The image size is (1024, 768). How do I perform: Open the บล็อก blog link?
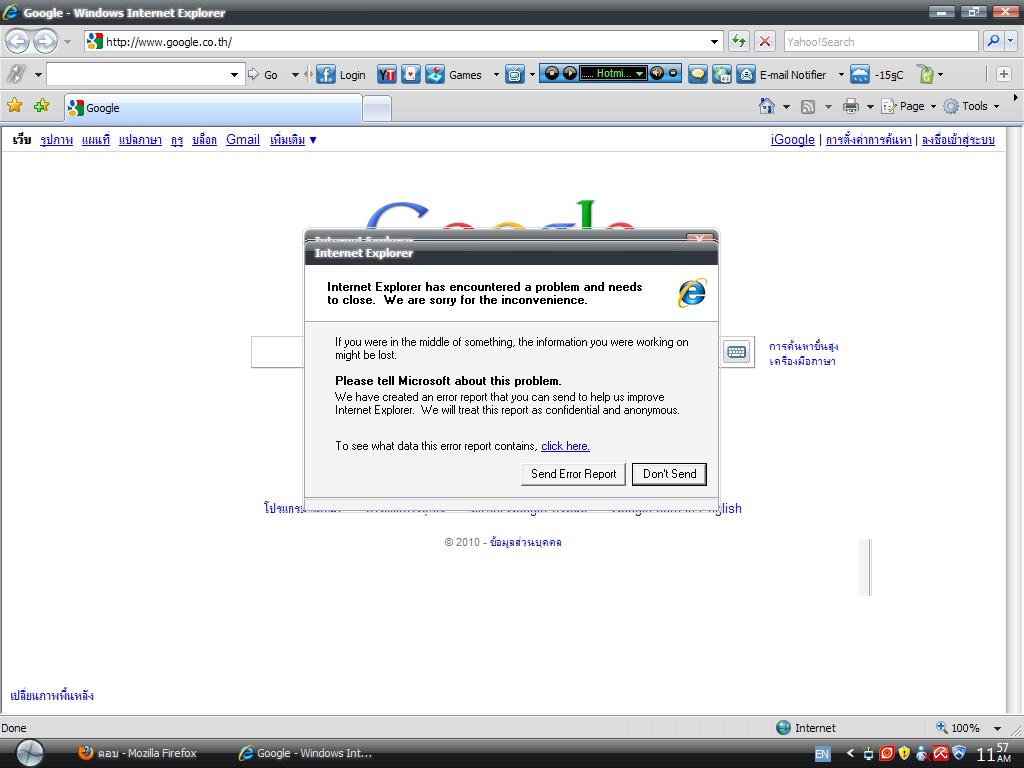point(204,140)
